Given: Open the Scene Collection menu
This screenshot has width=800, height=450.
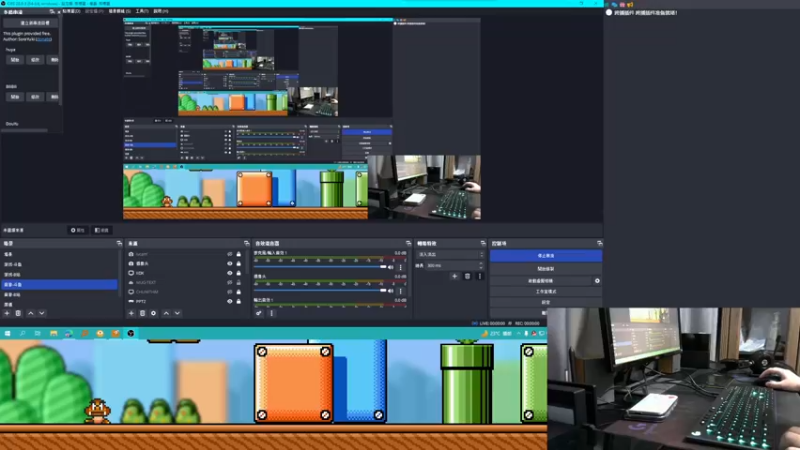Looking at the screenshot, I should point(119,11).
